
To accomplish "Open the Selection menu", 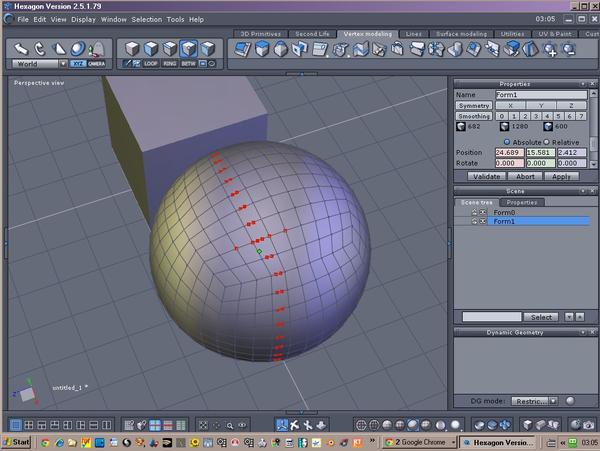I will click(x=146, y=19).
